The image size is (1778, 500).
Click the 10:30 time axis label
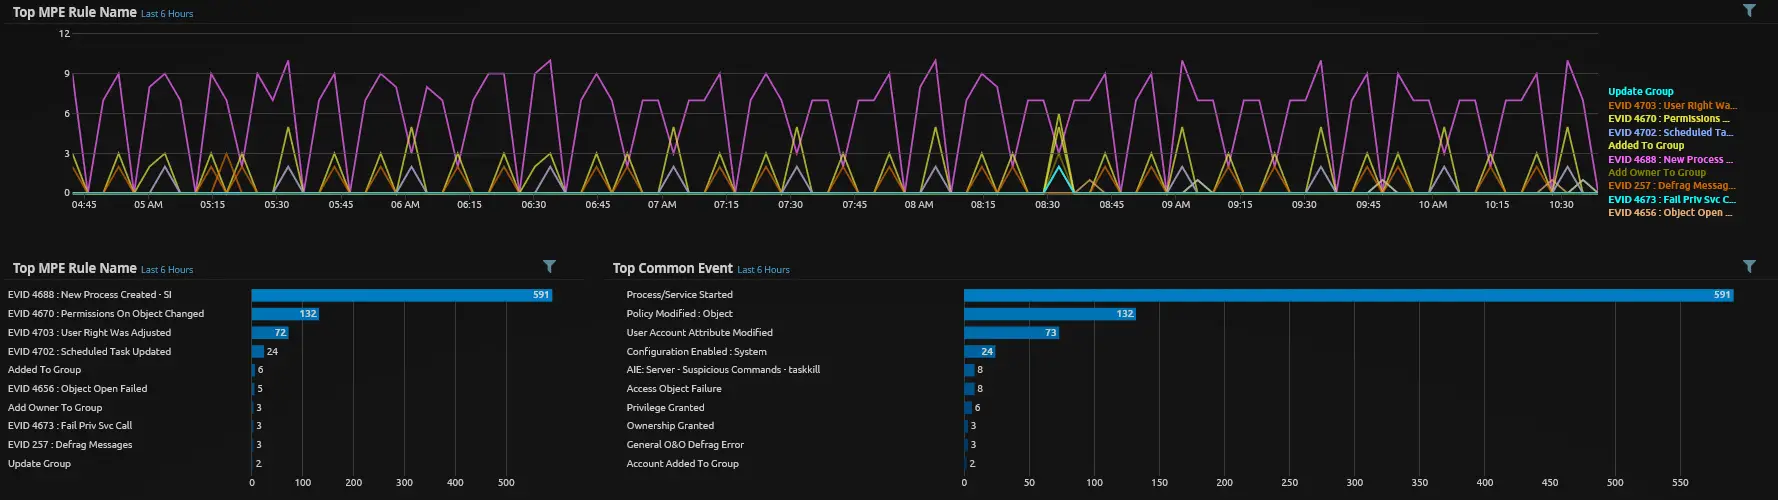[1561, 205]
